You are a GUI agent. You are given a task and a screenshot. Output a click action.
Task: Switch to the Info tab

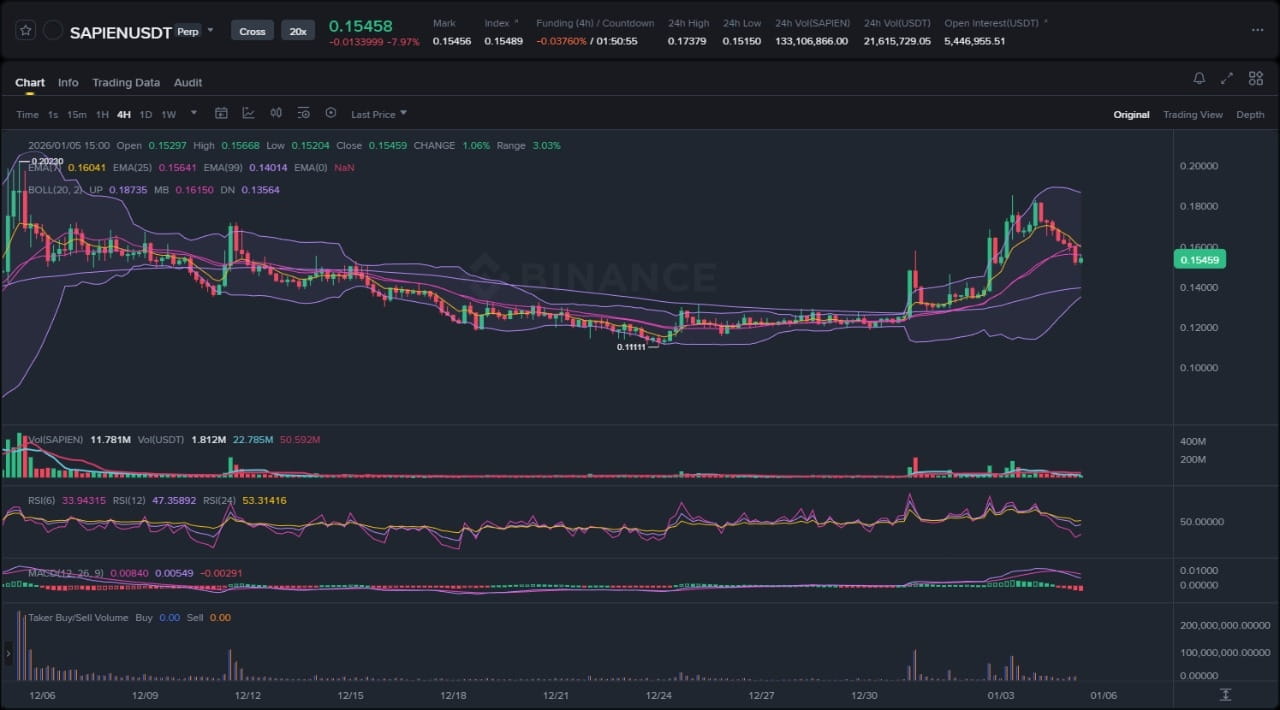(68, 83)
